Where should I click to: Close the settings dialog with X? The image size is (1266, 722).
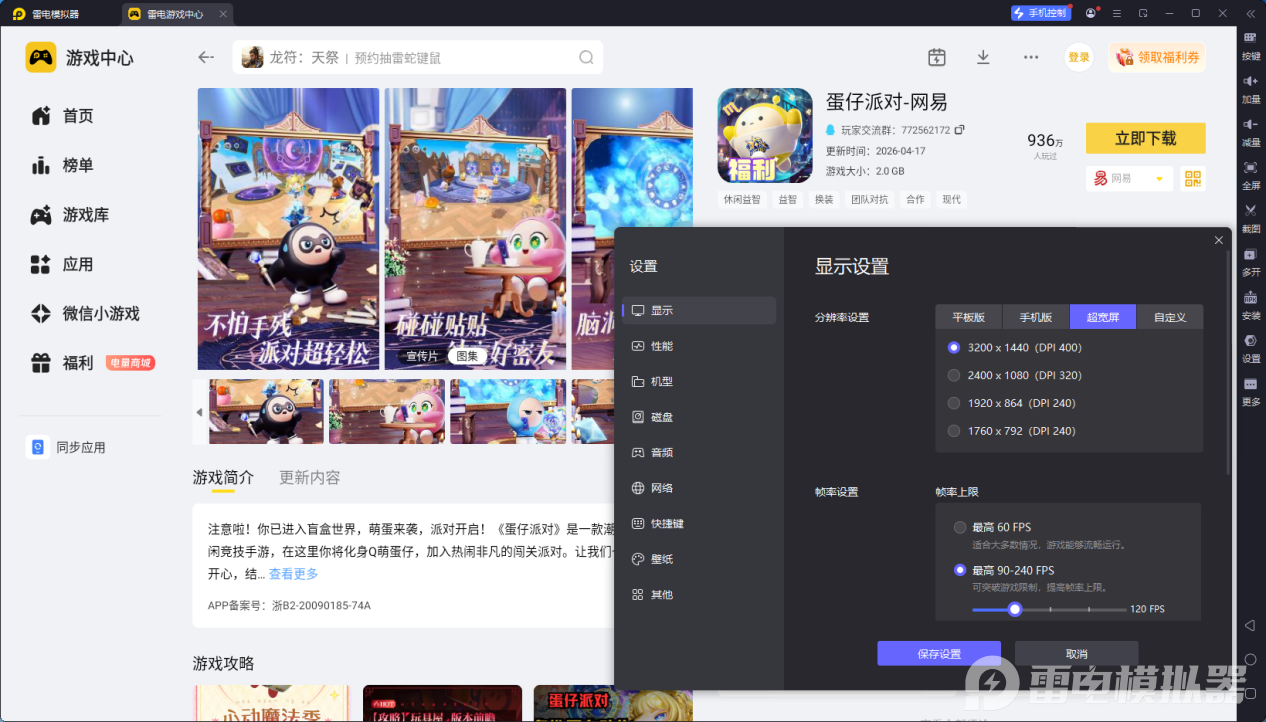click(1218, 240)
